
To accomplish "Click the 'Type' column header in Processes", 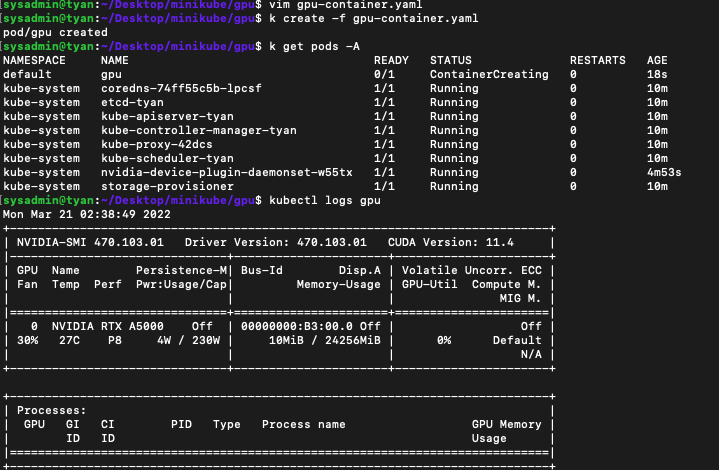I will coord(227,424).
